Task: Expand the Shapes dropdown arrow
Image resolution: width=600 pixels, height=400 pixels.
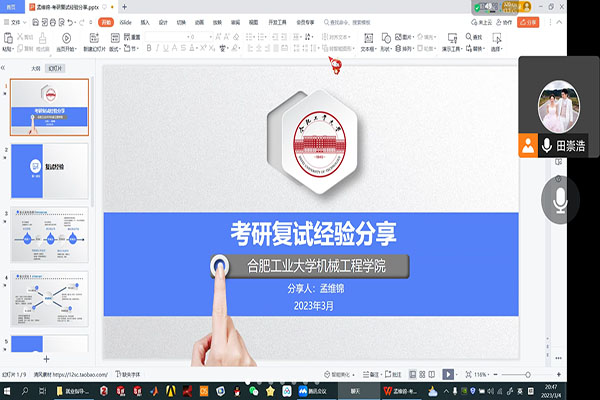Action: point(390,49)
